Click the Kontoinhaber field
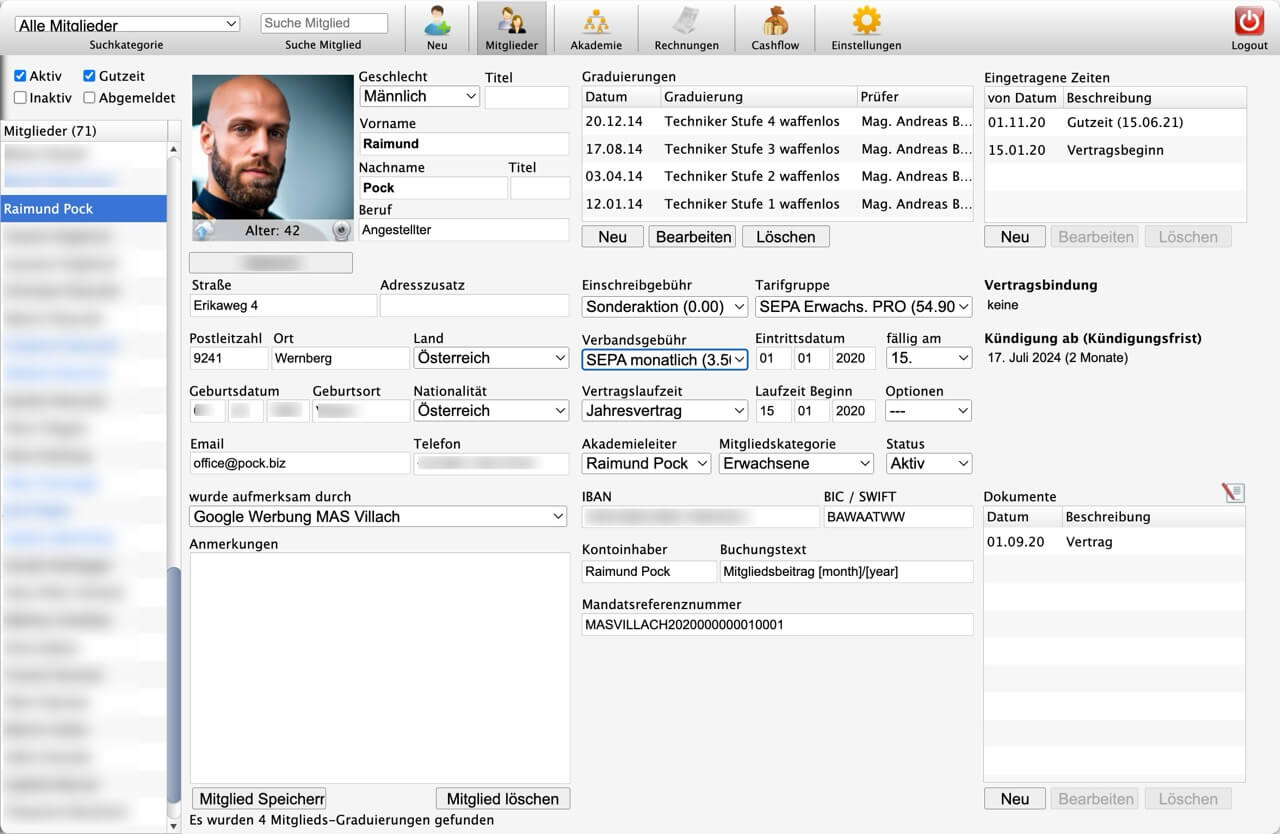 tap(648, 571)
